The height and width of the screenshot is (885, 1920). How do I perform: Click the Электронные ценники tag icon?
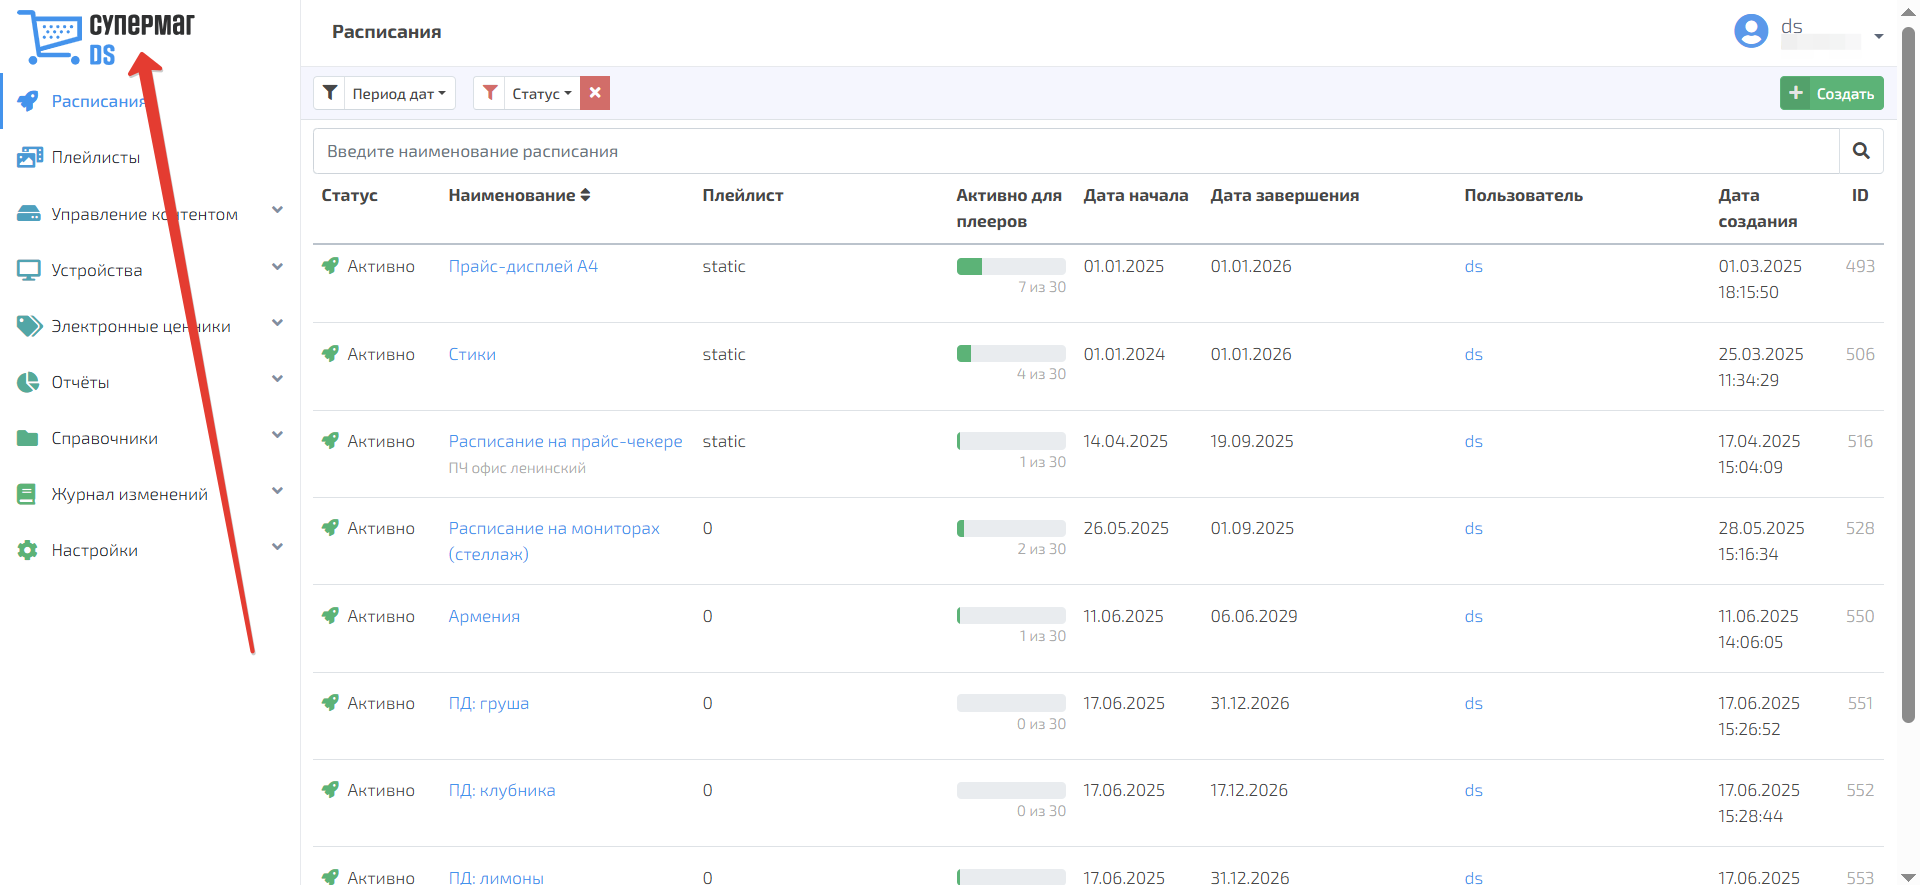coord(29,326)
